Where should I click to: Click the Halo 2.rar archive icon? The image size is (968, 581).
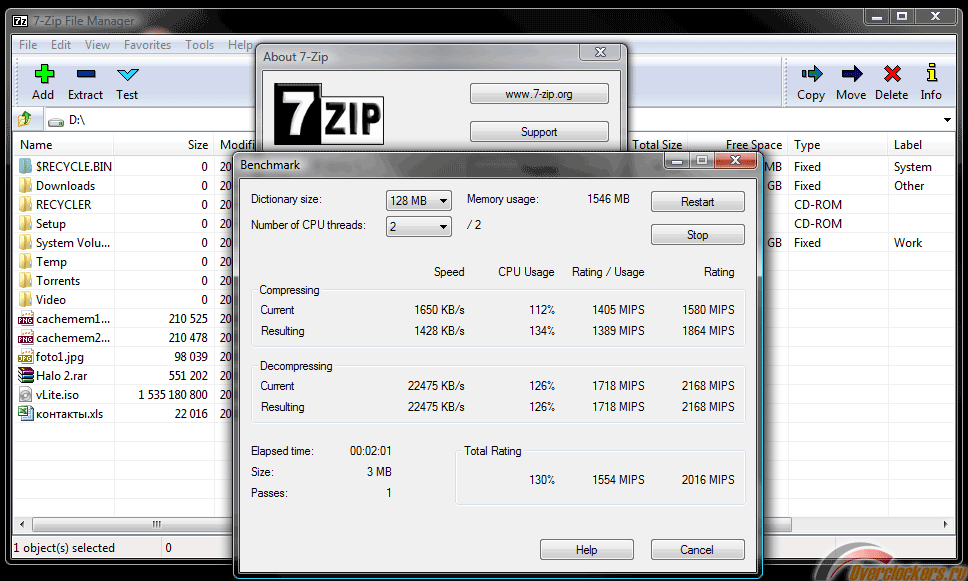tap(25, 375)
